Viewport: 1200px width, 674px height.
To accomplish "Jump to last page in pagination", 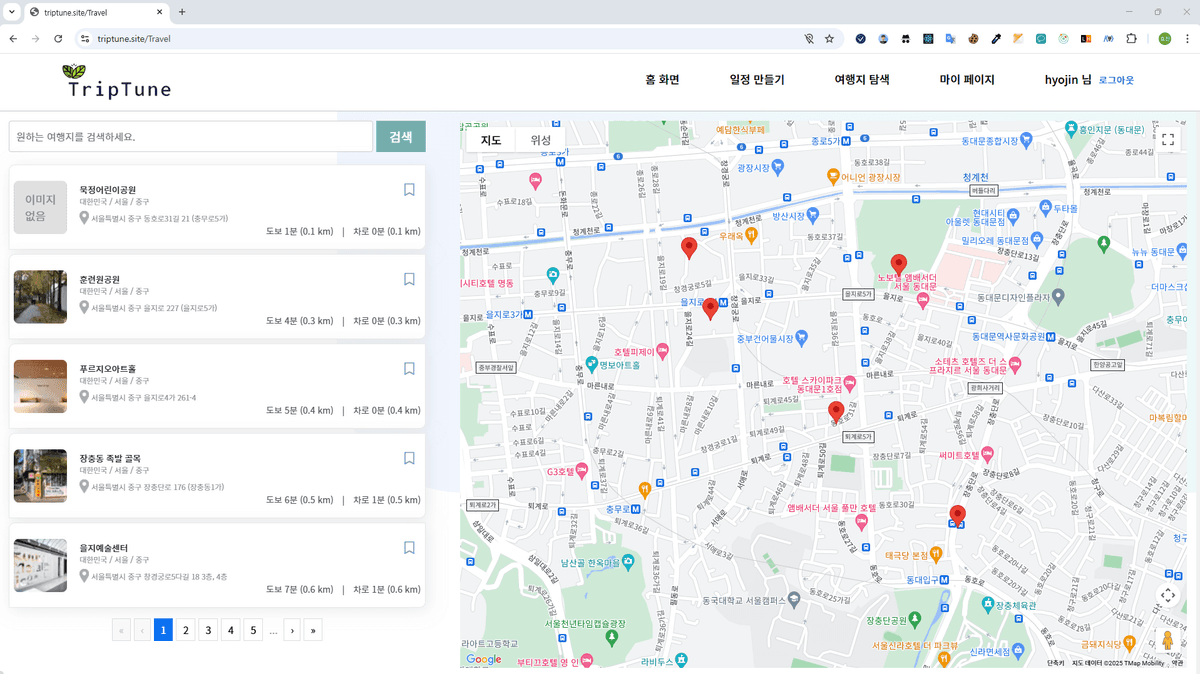I will [x=313, y=630].
